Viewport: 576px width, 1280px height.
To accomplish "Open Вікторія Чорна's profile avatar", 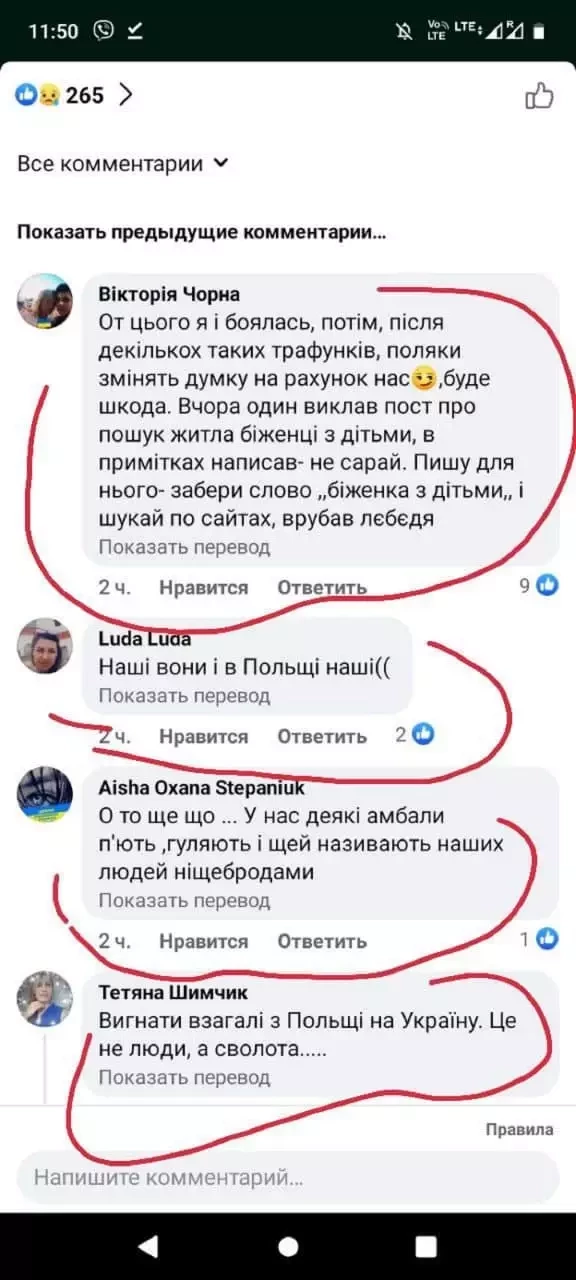I will pos(45,300).
